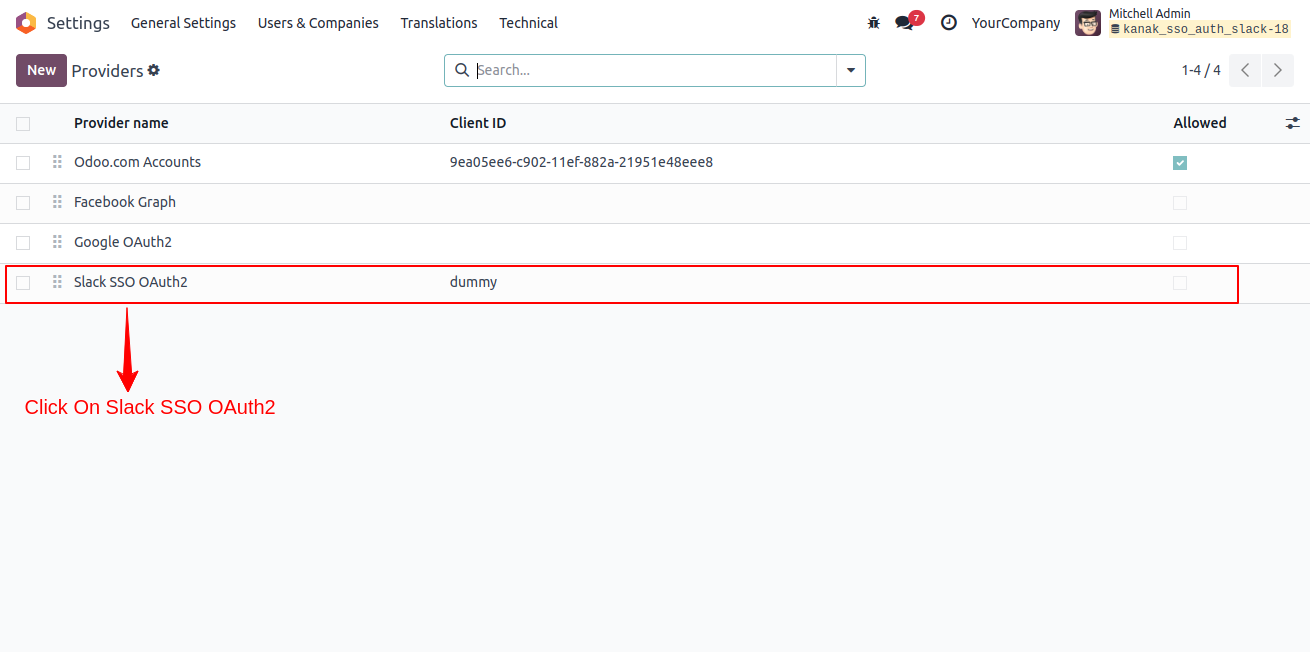Open the Slack SSO OAuth2 provider

click(x=131, y=282)
